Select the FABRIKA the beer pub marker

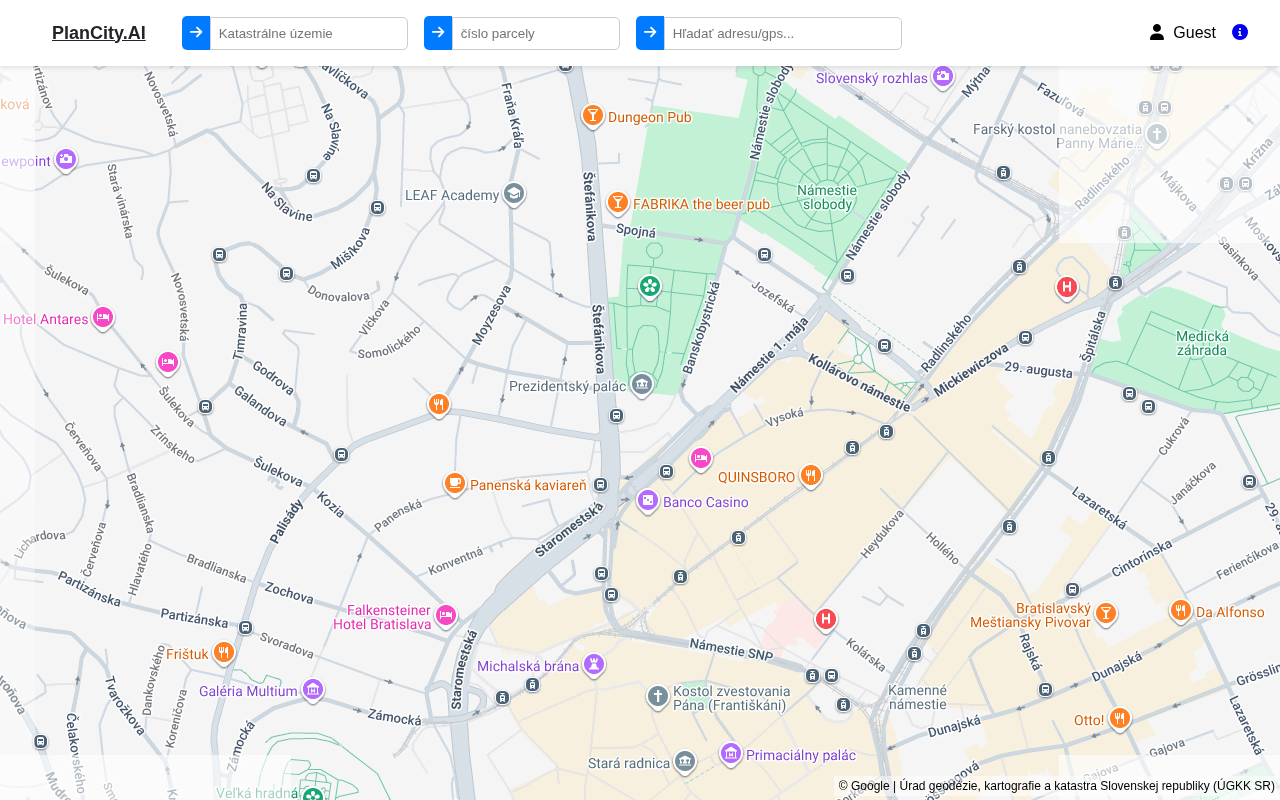point(618,203)
